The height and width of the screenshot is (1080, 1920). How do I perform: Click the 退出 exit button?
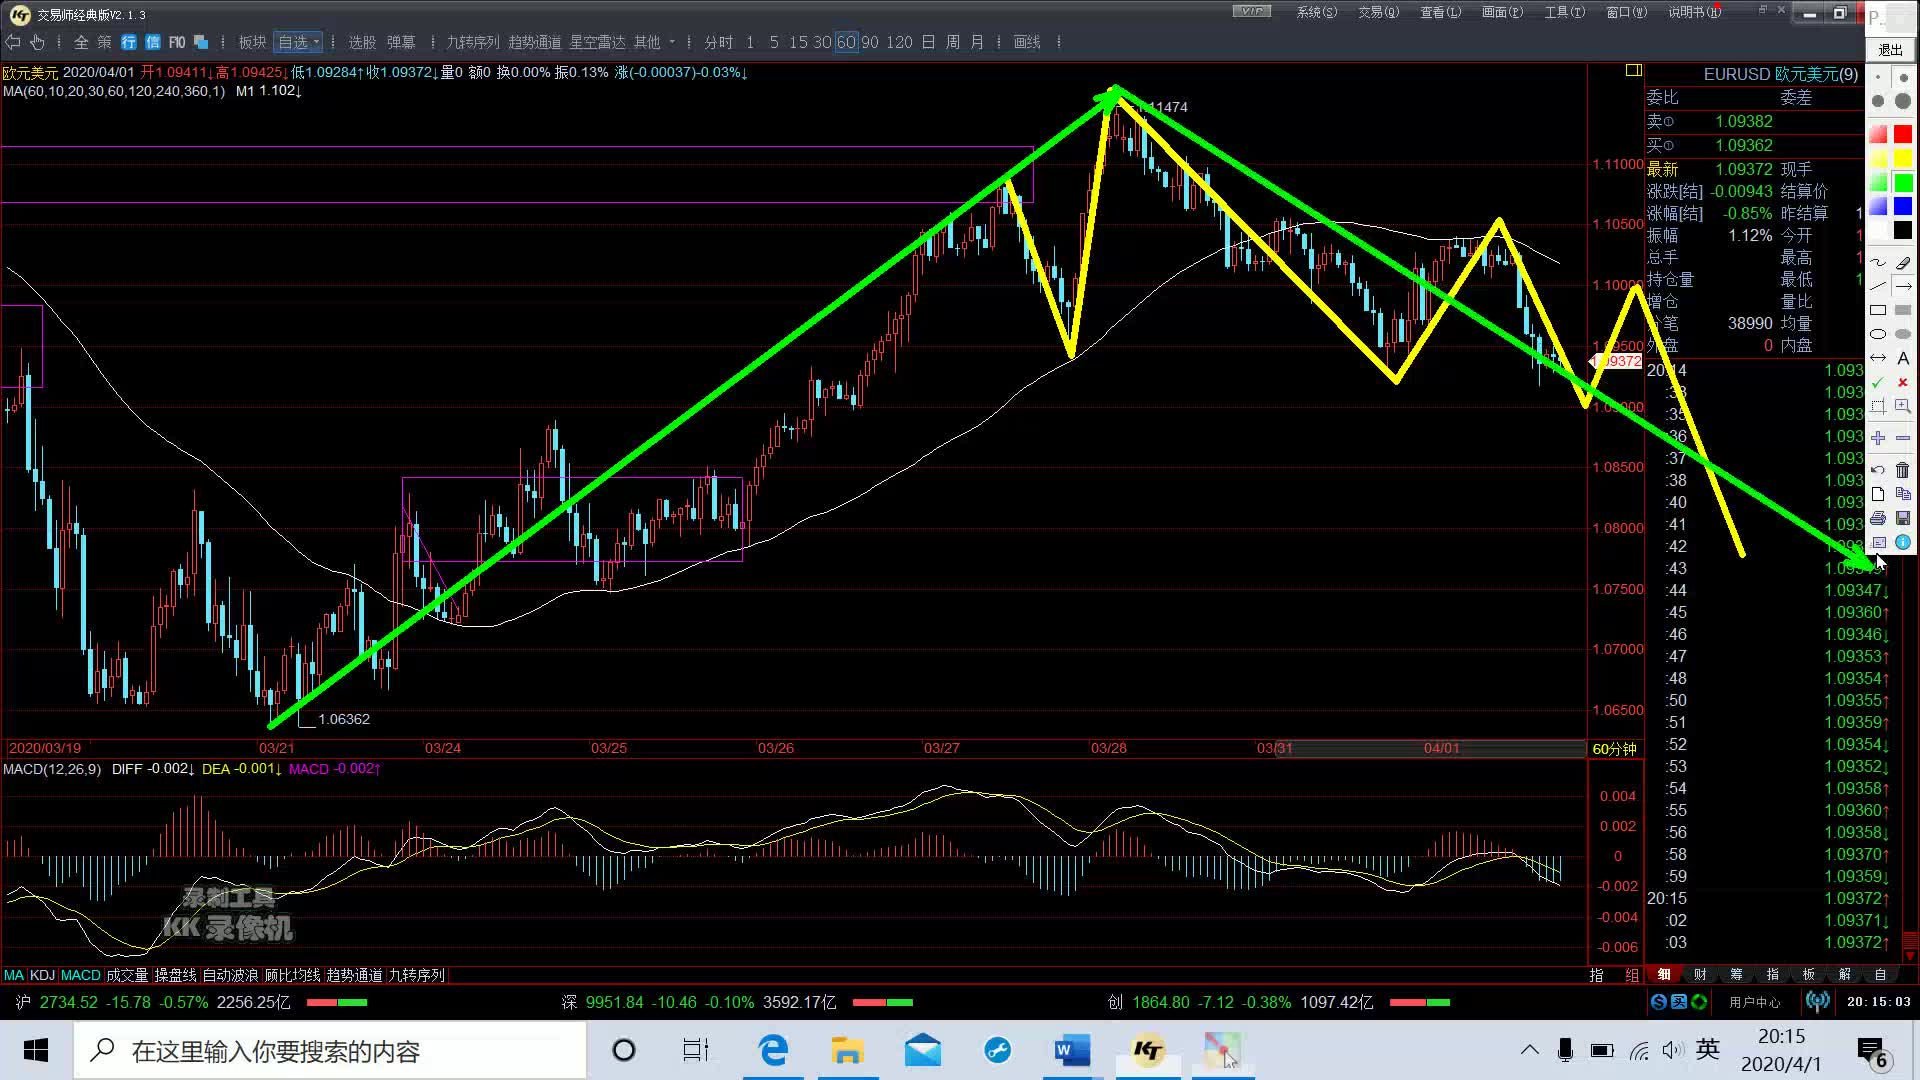(1890, 49)
